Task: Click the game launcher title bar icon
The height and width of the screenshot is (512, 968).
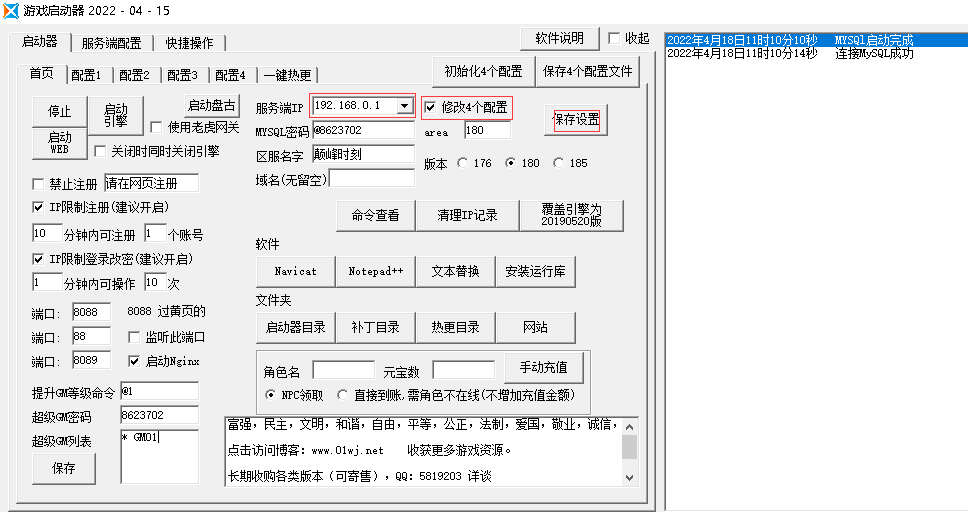Action: point(11,10)
